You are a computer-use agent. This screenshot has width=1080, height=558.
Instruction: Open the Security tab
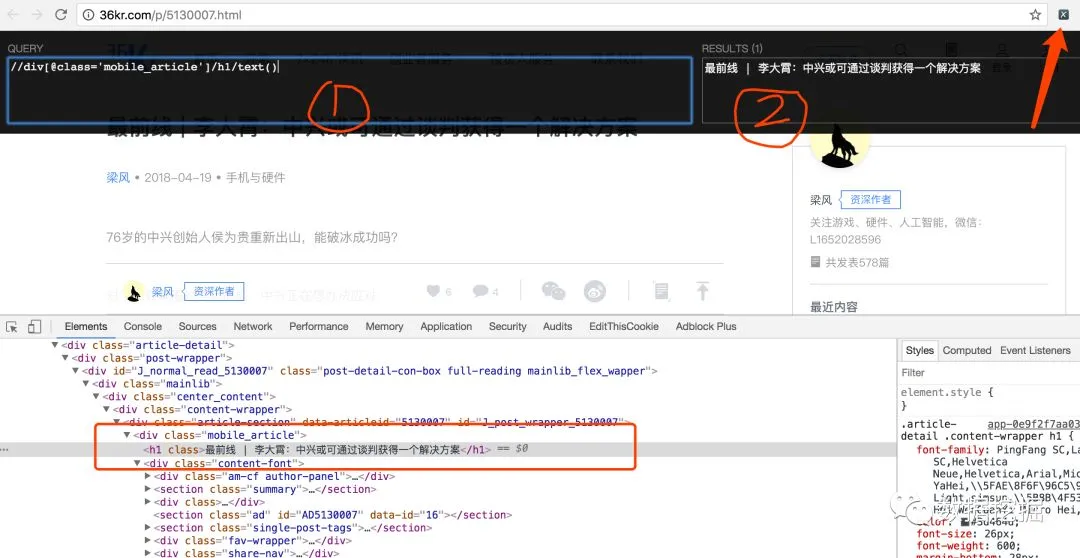pos(508,327)
